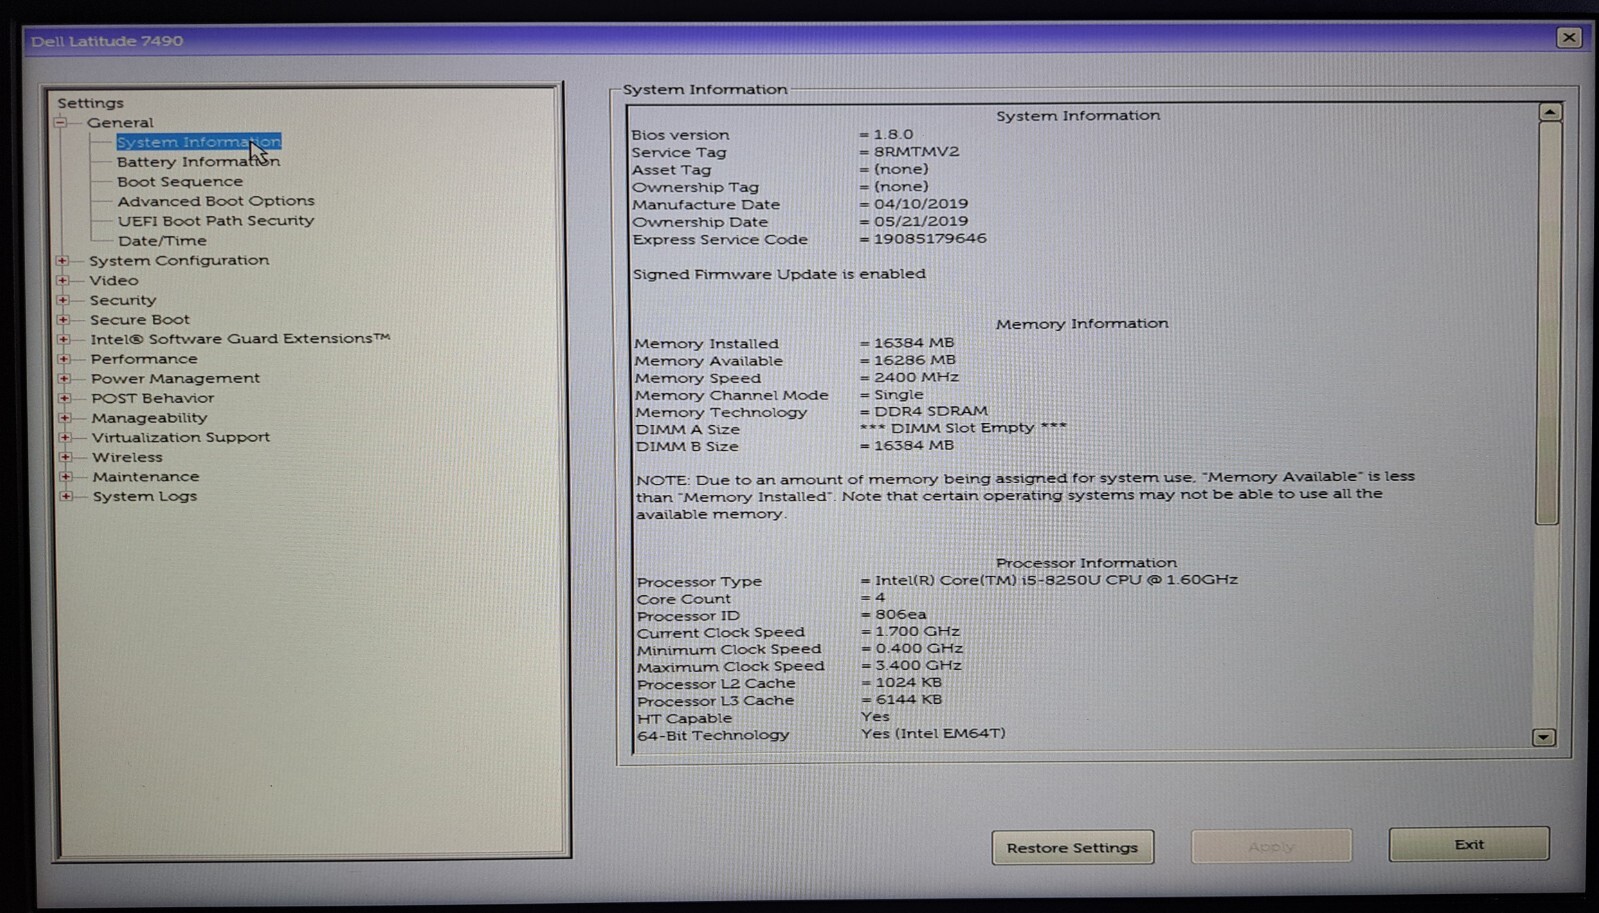1599x913 pixels.
Task: Click the Yes (Intel EM64T) value
Action: coord(933,733)
